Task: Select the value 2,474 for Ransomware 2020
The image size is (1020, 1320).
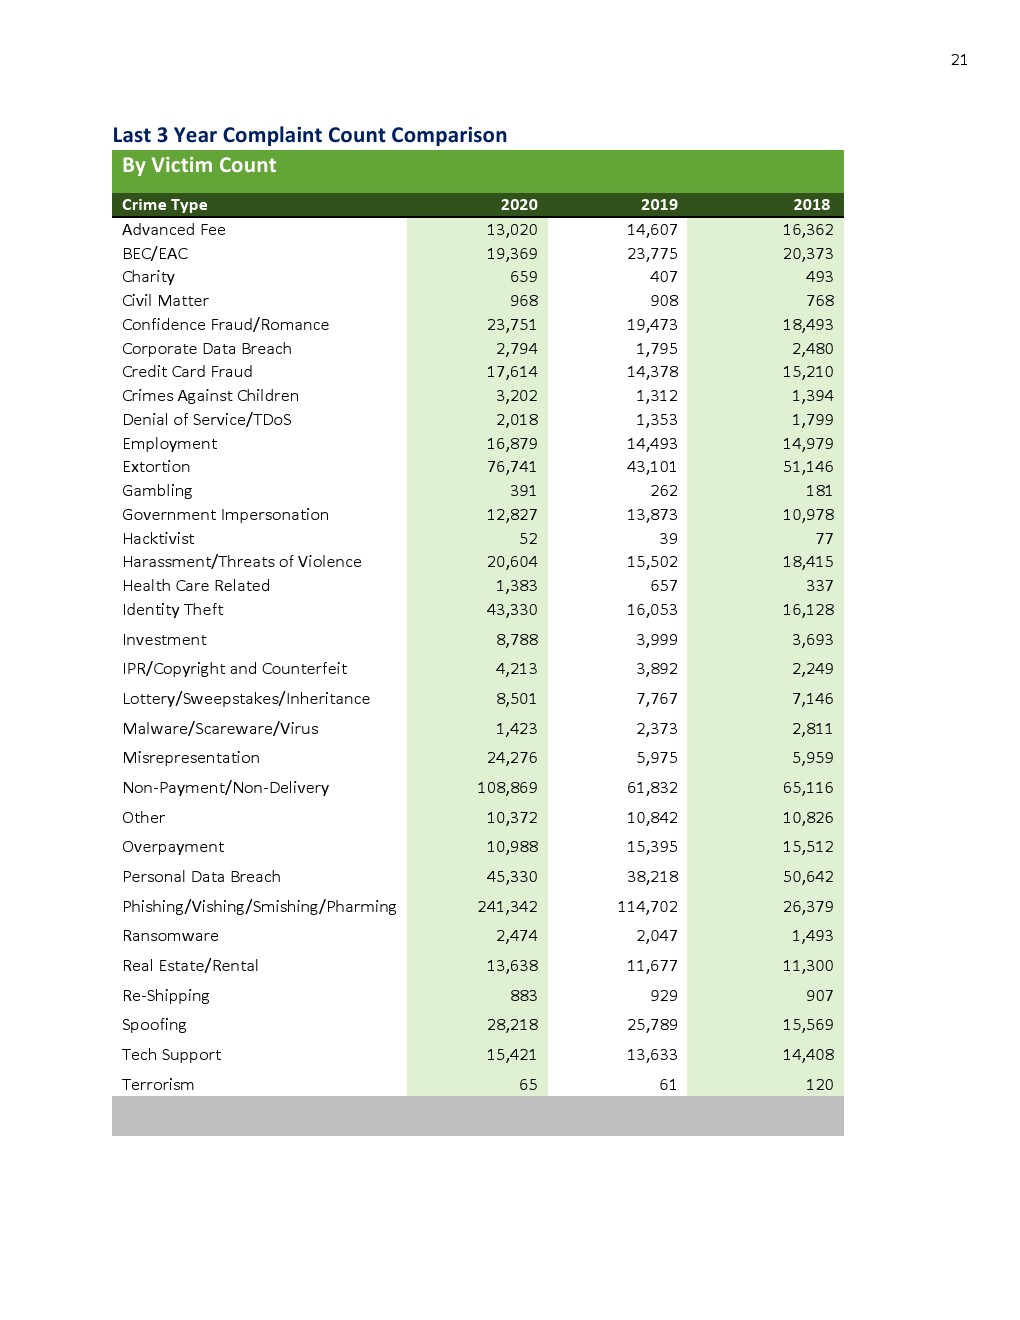Action: 517,936
